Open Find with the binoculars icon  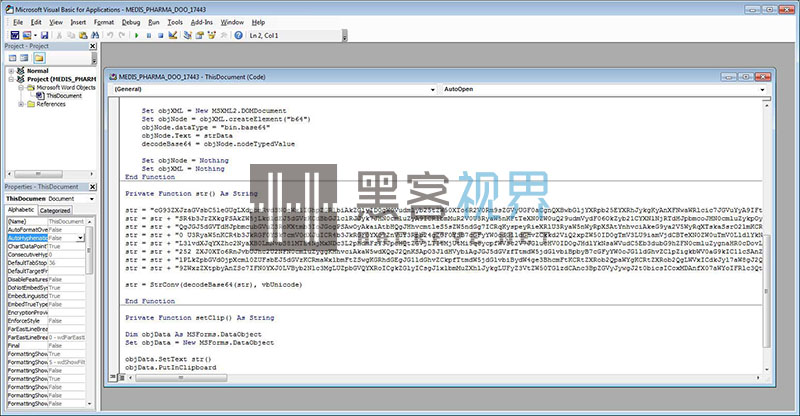click(x=95, y=35)
